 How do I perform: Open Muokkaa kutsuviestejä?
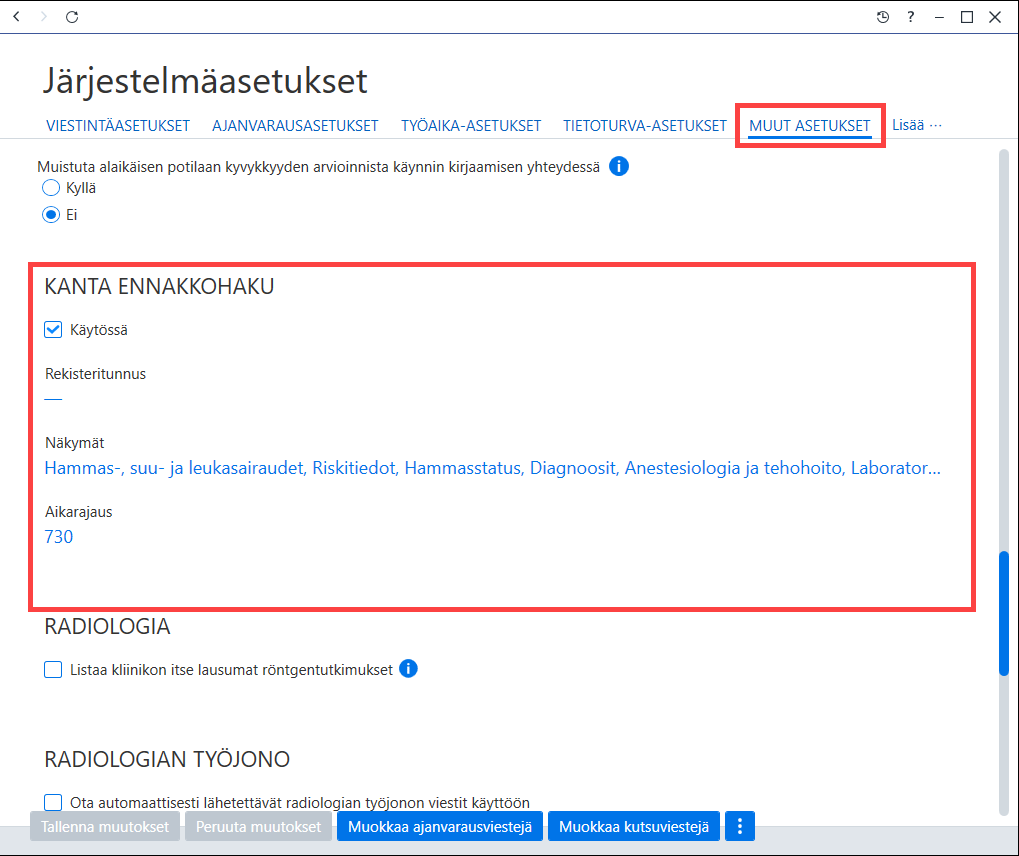[634, 826]
